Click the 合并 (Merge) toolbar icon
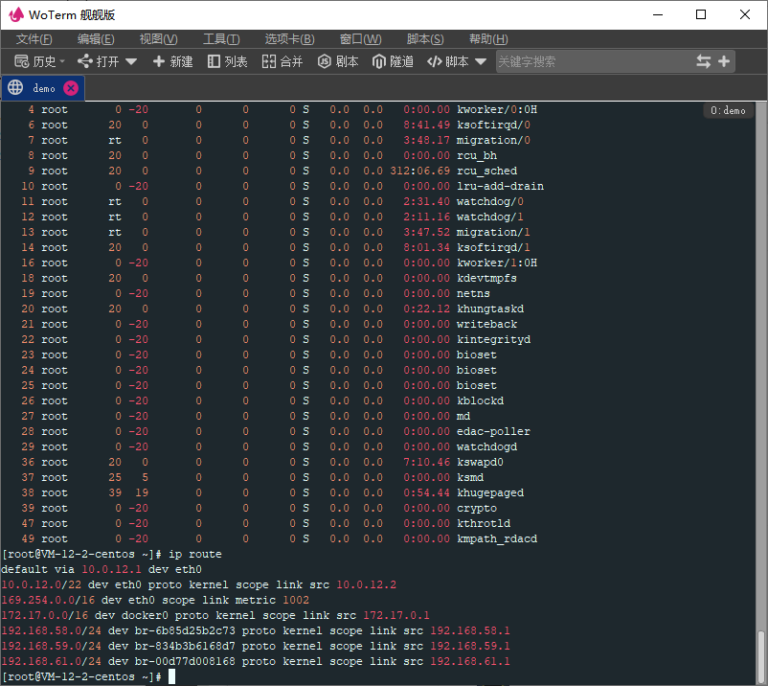This screenshot has width=768, height=686. [268, 62]
